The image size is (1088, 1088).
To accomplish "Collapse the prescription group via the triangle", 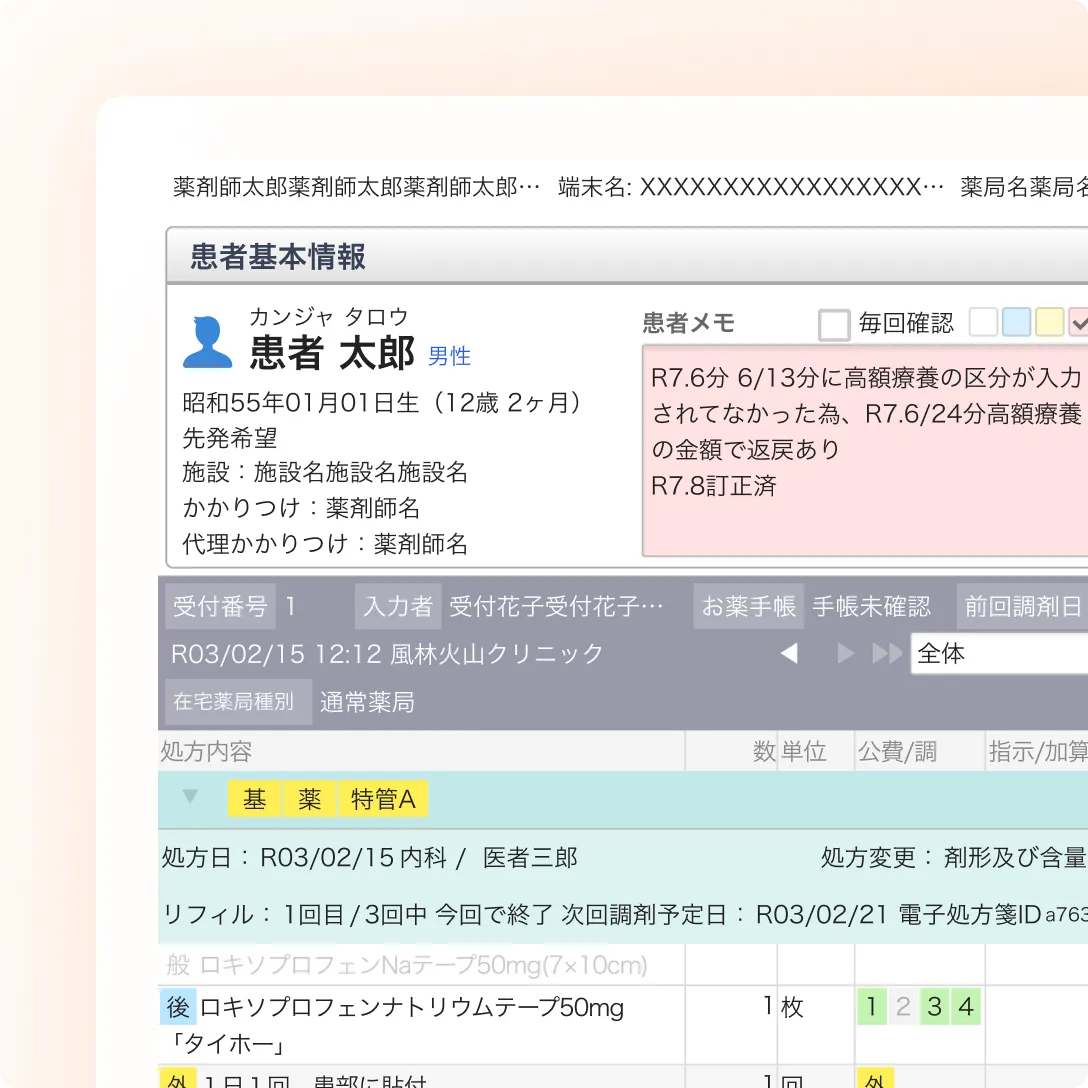I will (191, 798).
